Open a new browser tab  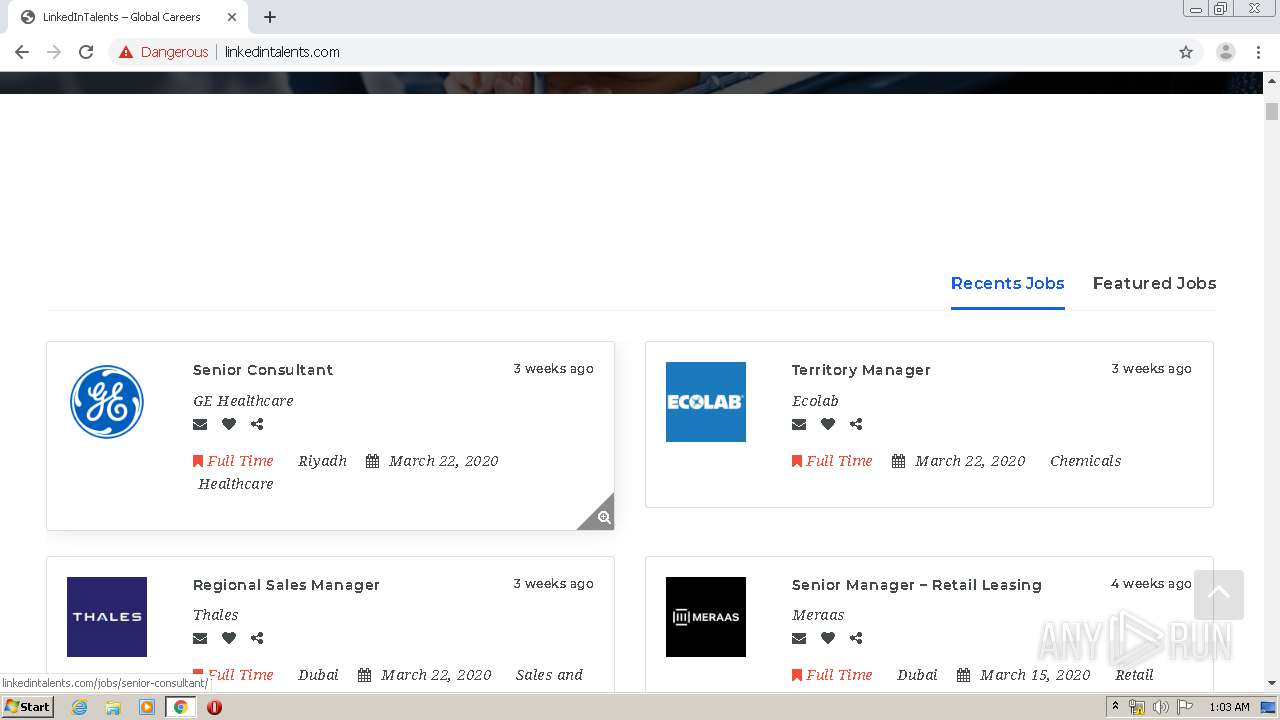(x=270, y=17)
